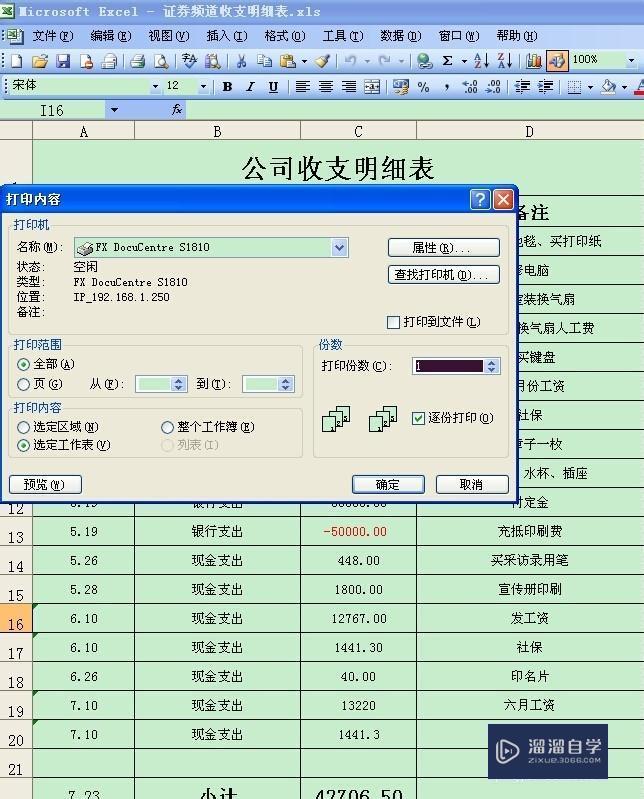Select the 页 print range radio button
644x799 pixels.
click(x=23, y=384)
